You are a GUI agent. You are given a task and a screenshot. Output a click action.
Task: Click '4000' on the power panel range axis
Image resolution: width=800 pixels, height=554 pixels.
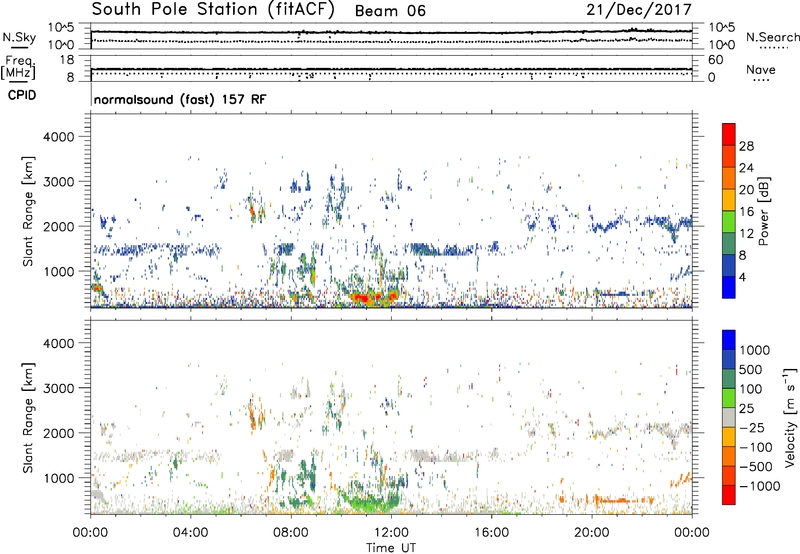[x=59, y=137]
